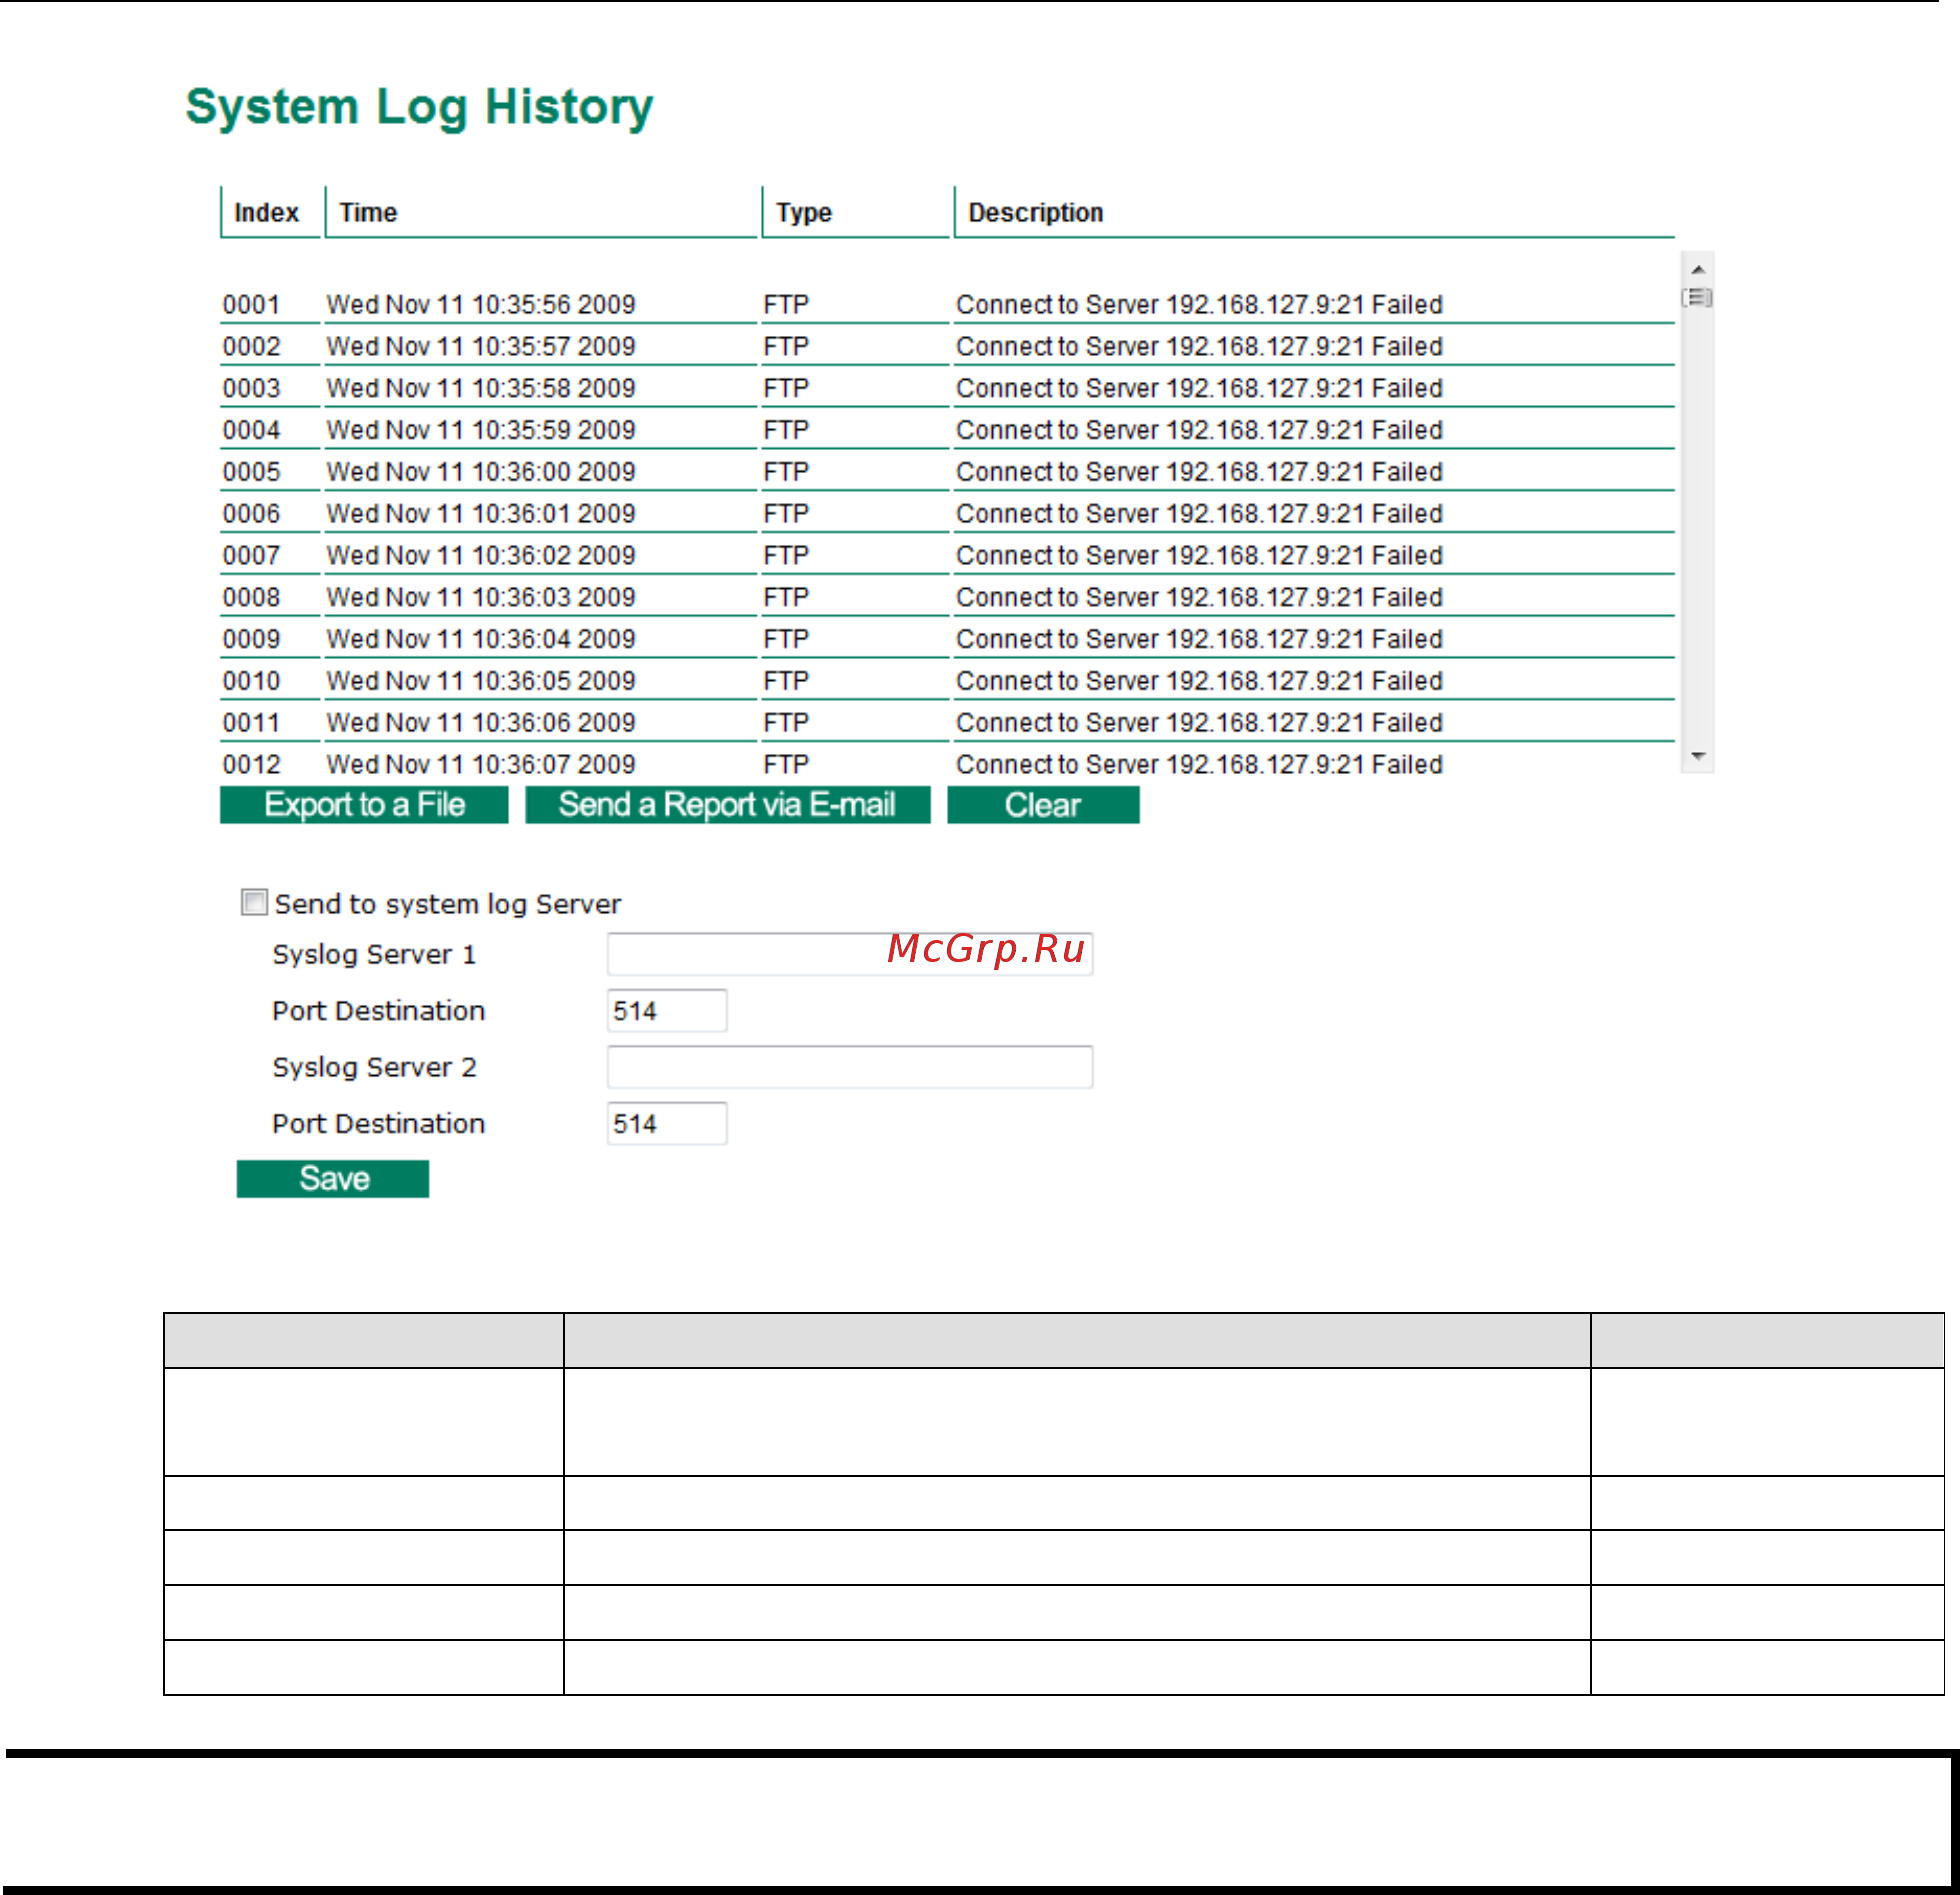Select timestamp Wed Nov 11 10:36:02 2009
Image resolution: width=1960 pixels, height=1895 pixels.
point(481,556)
